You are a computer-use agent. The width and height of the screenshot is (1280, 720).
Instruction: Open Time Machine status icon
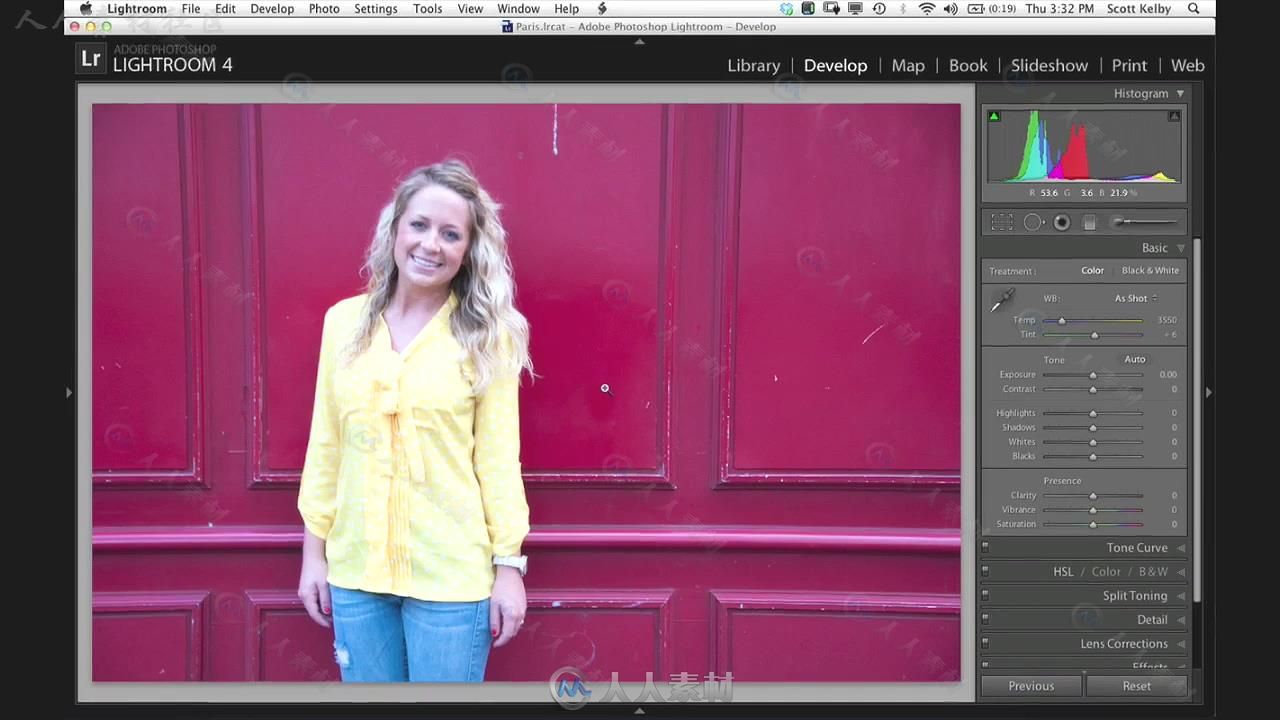(879, 9)
